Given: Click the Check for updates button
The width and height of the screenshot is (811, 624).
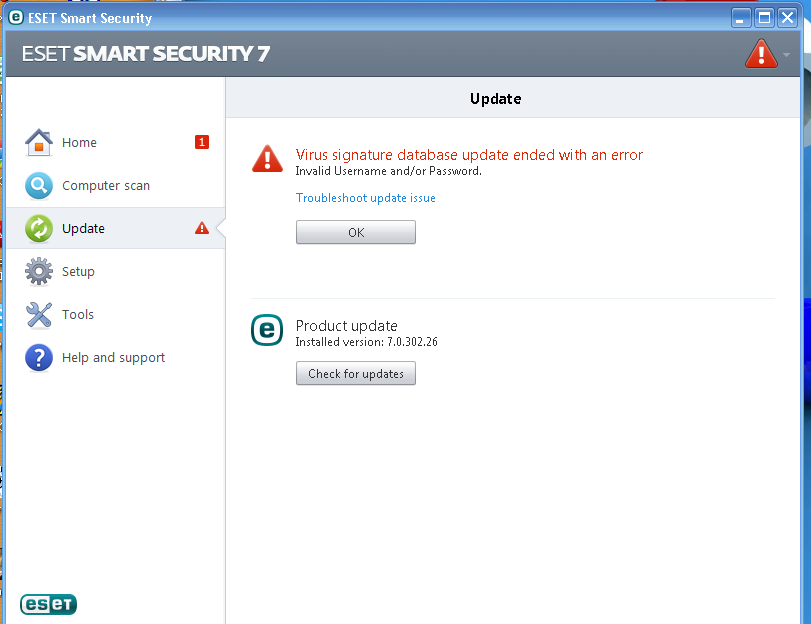Looking at the screenshot, I should (x=356, y=374).
